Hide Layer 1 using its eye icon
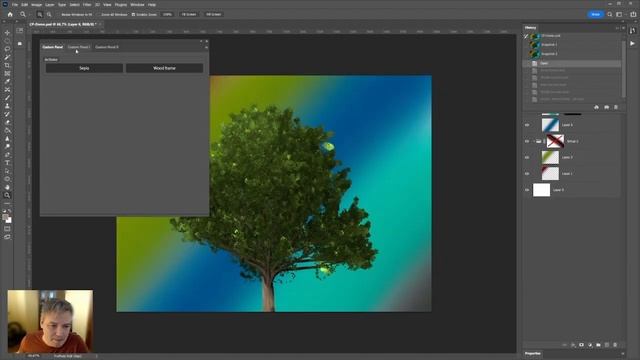 click(527, 173)
